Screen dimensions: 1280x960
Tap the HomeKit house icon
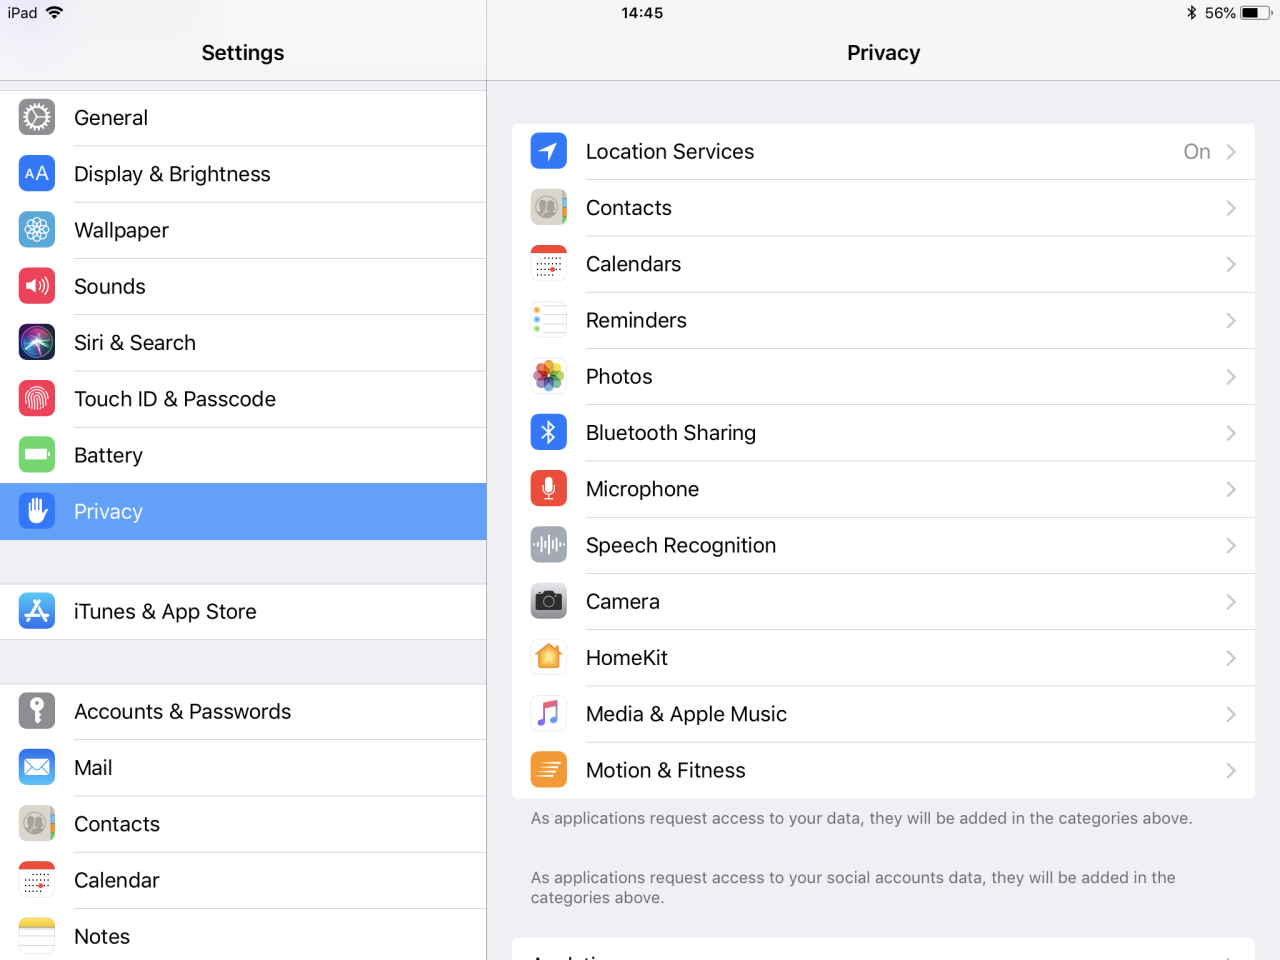click(x=548, y=658)
